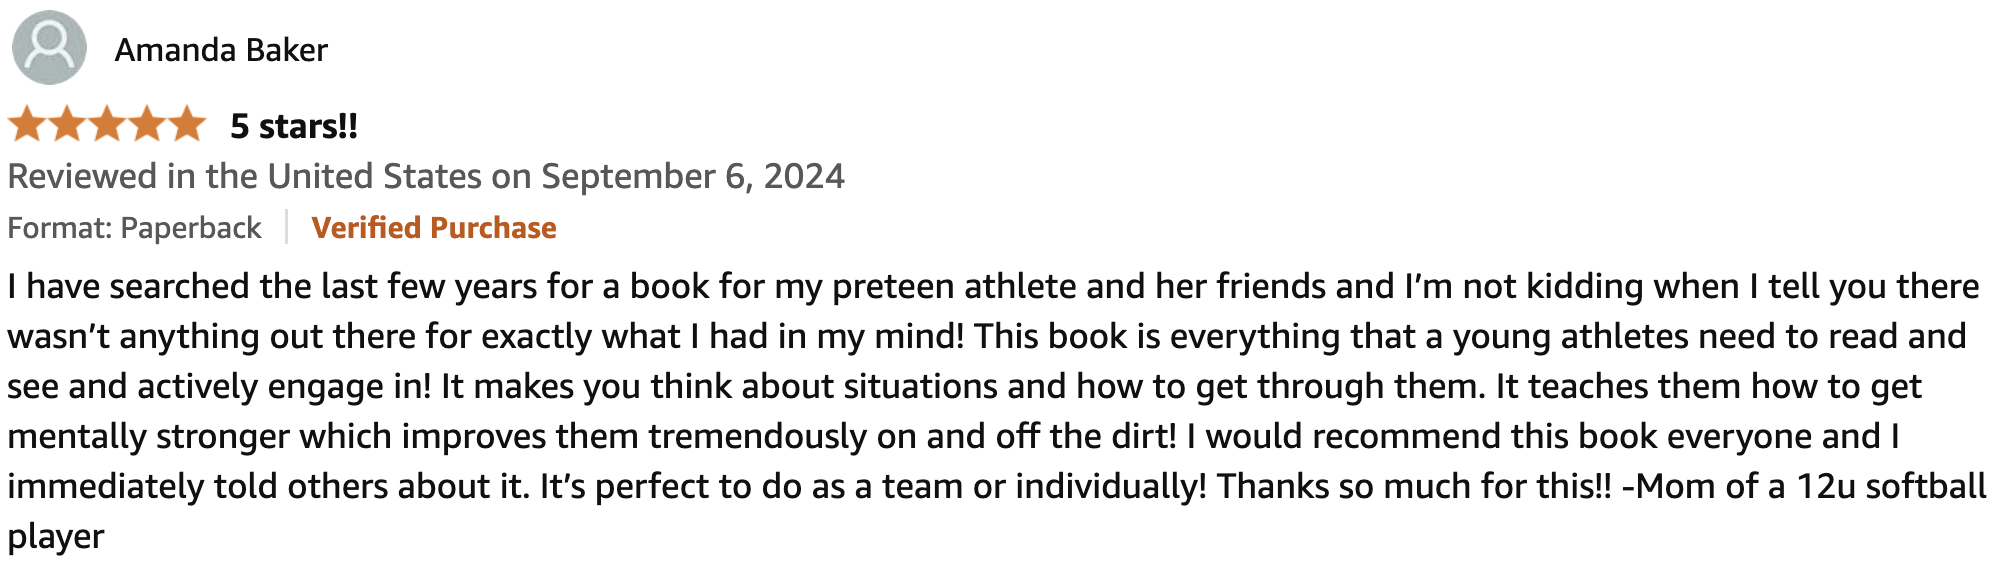Click the Verified Purchase label

[x=433, y=228]
